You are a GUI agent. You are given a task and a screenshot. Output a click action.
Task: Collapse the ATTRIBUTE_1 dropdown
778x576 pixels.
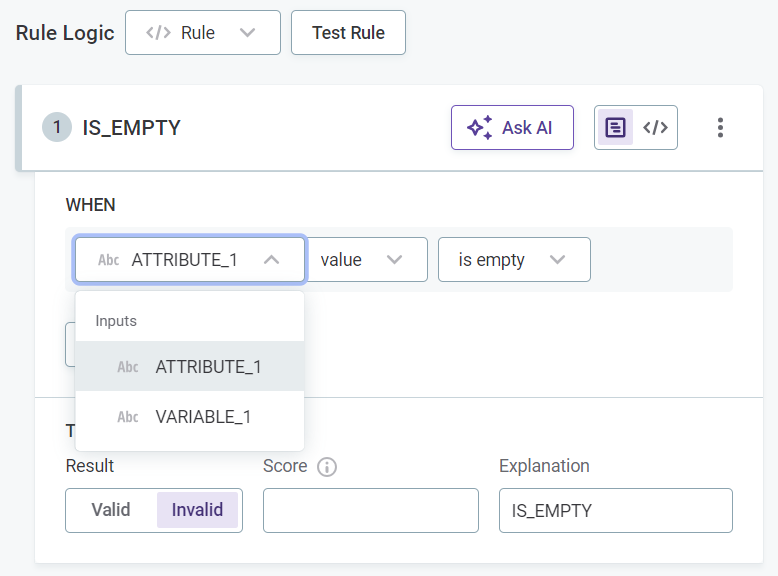coord(270,260)
